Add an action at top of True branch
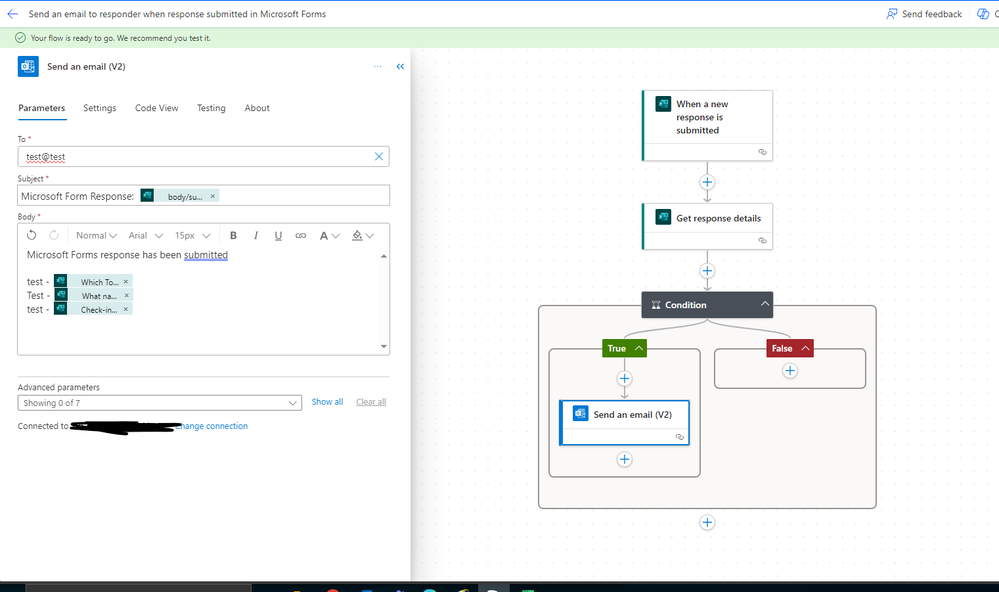The image size is (999, 592). click(624, 379)
